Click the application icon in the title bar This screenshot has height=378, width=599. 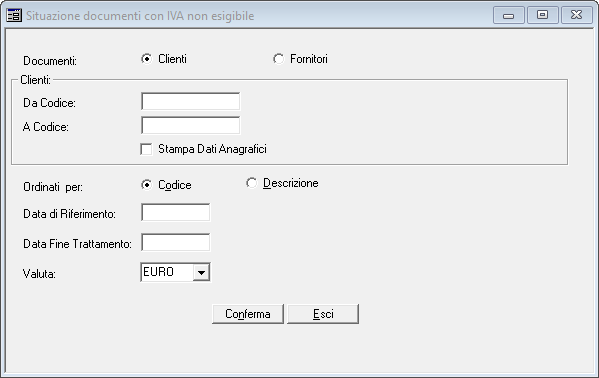pos(14,16)
